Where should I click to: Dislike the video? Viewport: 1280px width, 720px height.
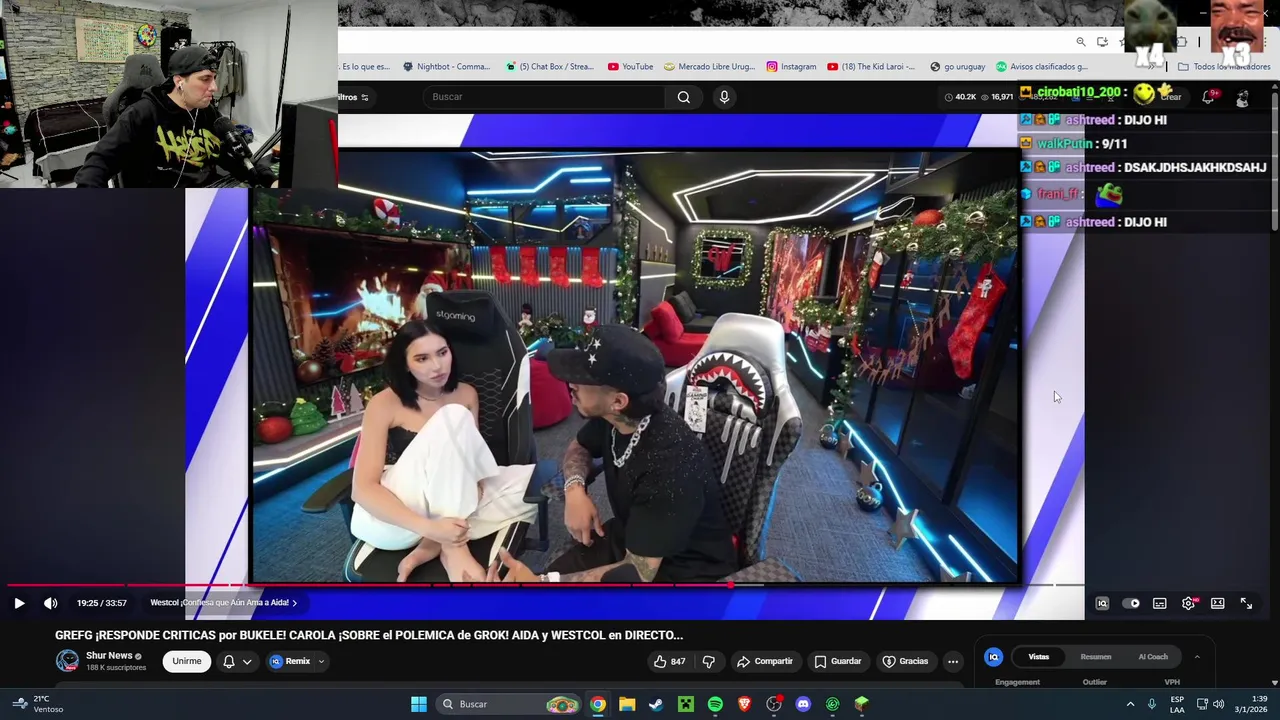[709, 661]
